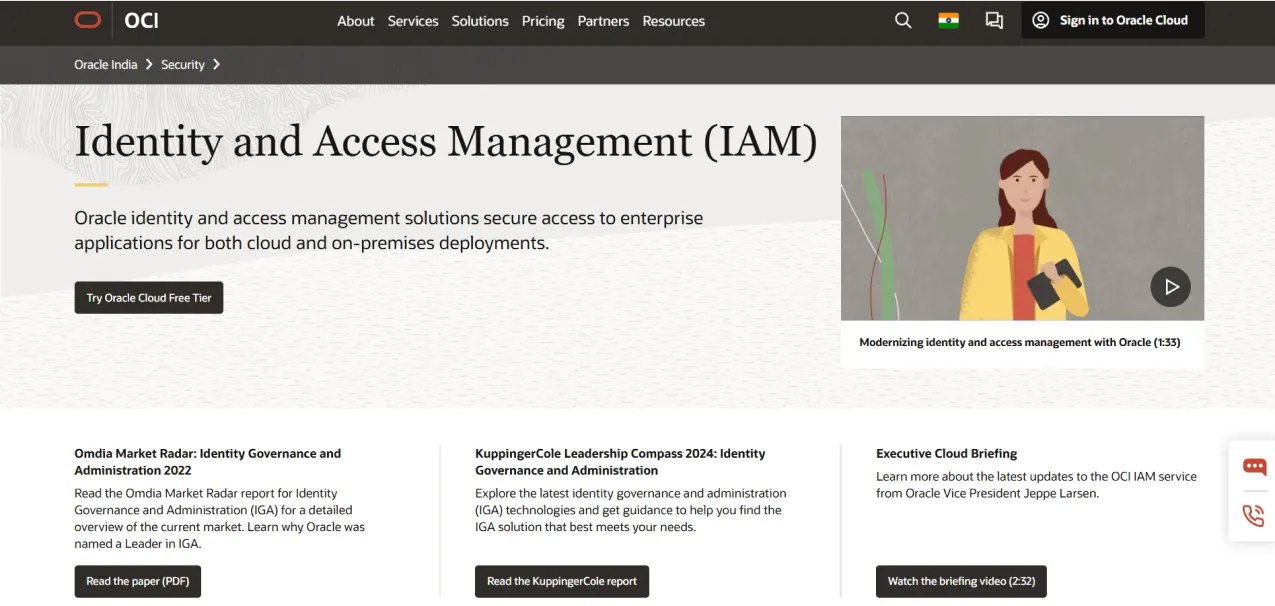Click Read the paper (PDF) button

(138, 581)
